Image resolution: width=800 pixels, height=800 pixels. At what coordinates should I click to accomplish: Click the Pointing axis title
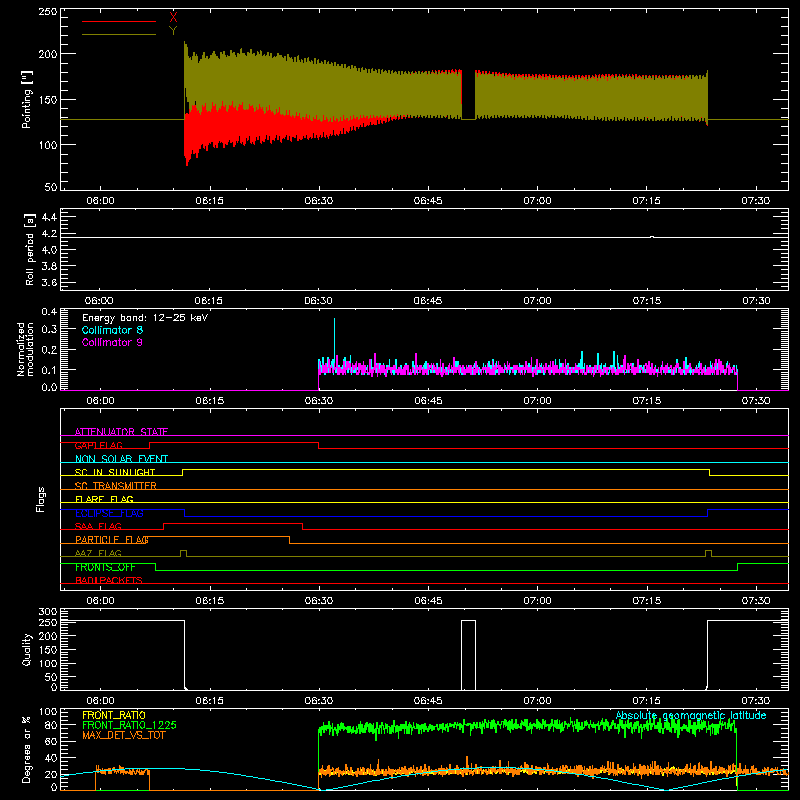pyautogui.click(x=27, y=99)
